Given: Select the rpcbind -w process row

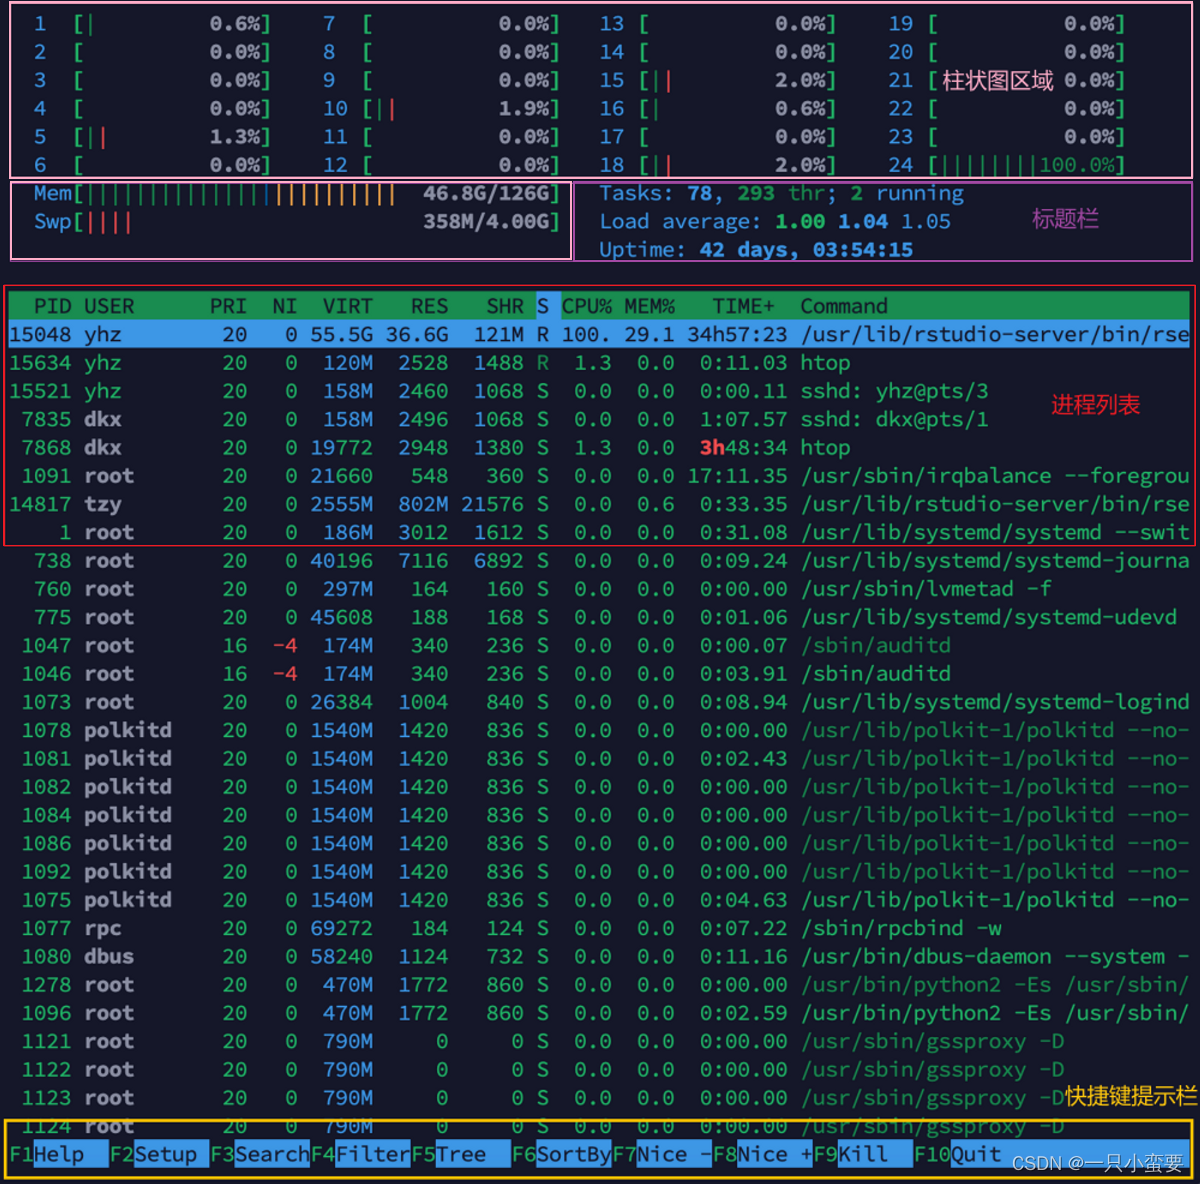Looking at the screenshot, I should pyautogui.click(x=599, y=928).
